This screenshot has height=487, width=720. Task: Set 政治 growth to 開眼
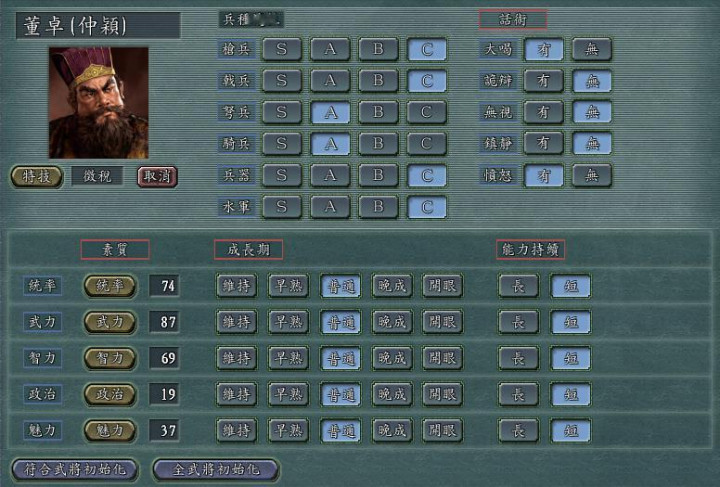pos(442,394)
